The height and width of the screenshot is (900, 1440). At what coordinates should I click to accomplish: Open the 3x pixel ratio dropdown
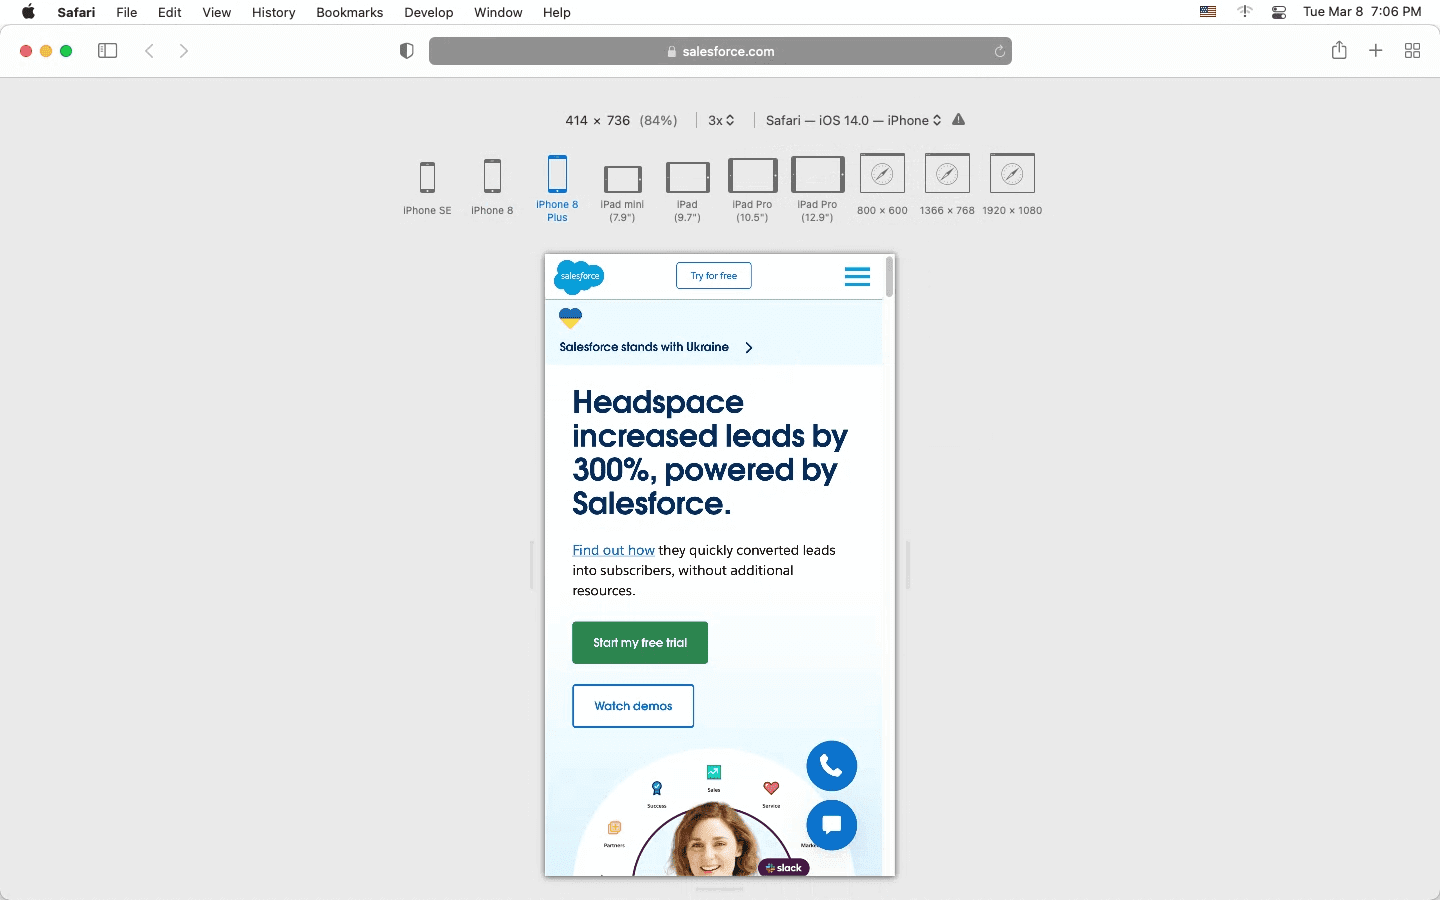(x=722, y=120)
